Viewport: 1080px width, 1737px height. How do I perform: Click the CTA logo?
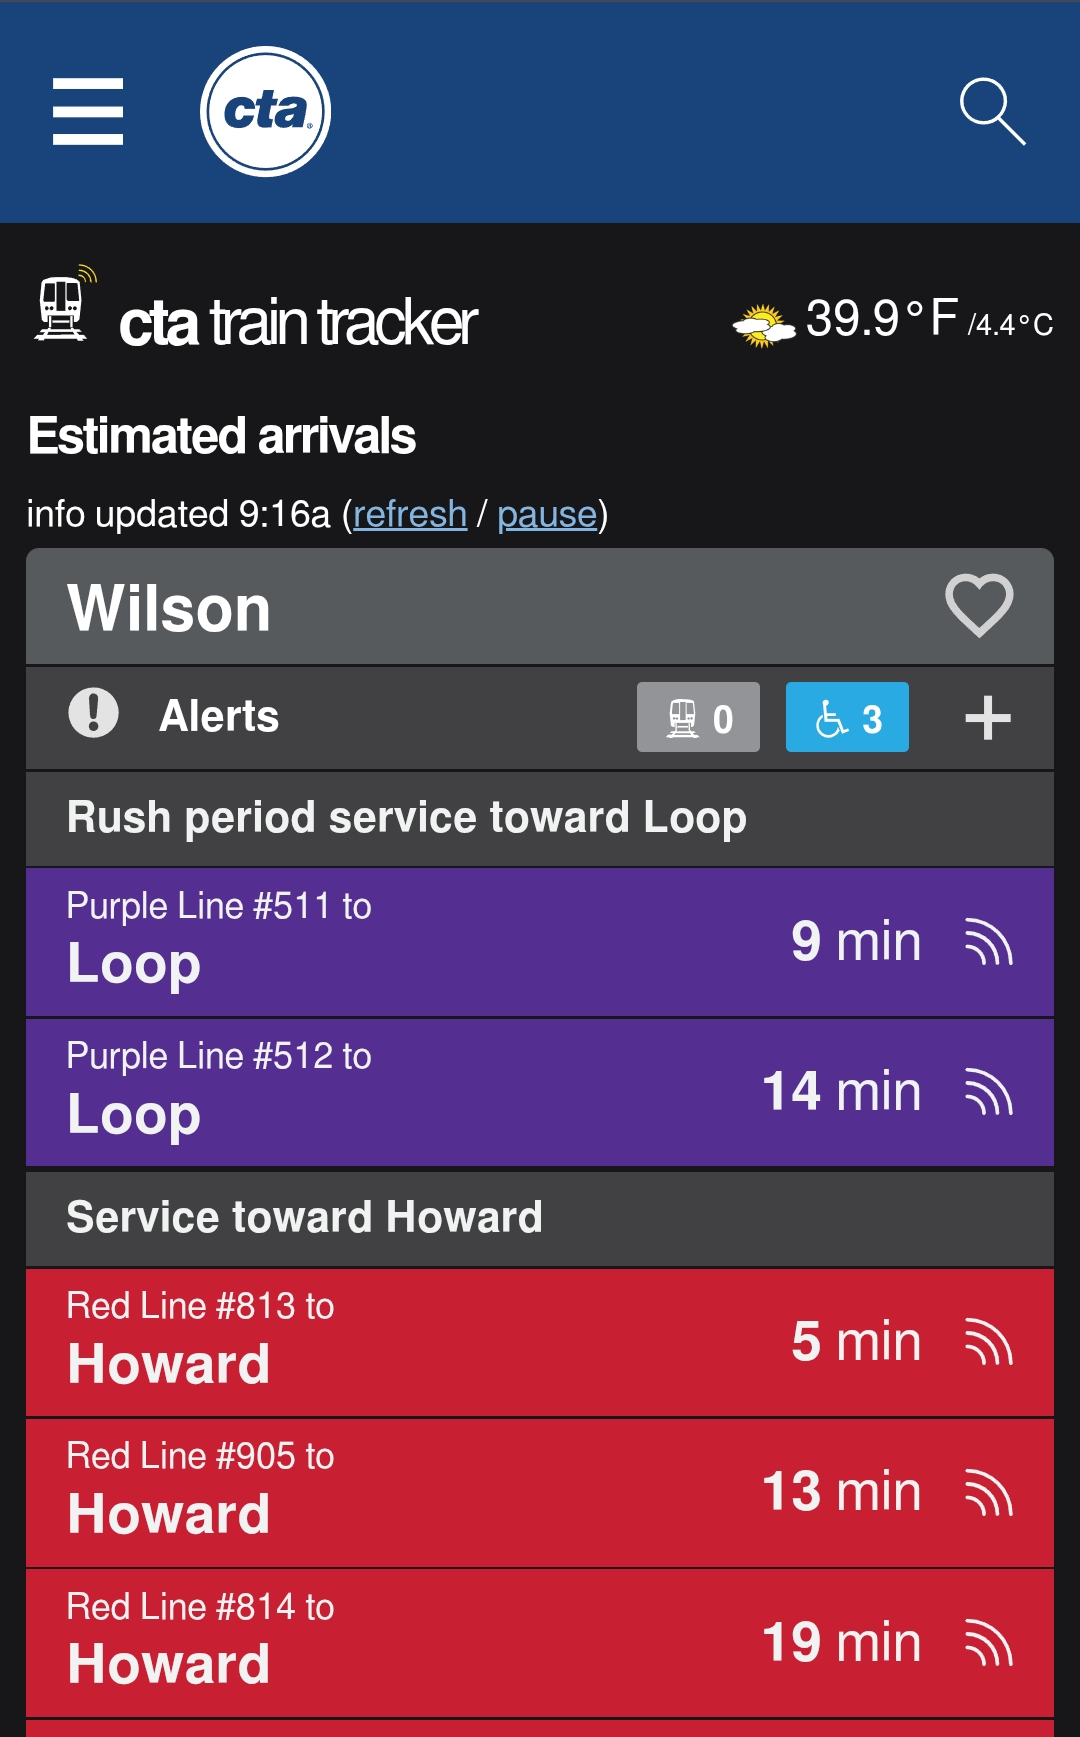[265, 111]
